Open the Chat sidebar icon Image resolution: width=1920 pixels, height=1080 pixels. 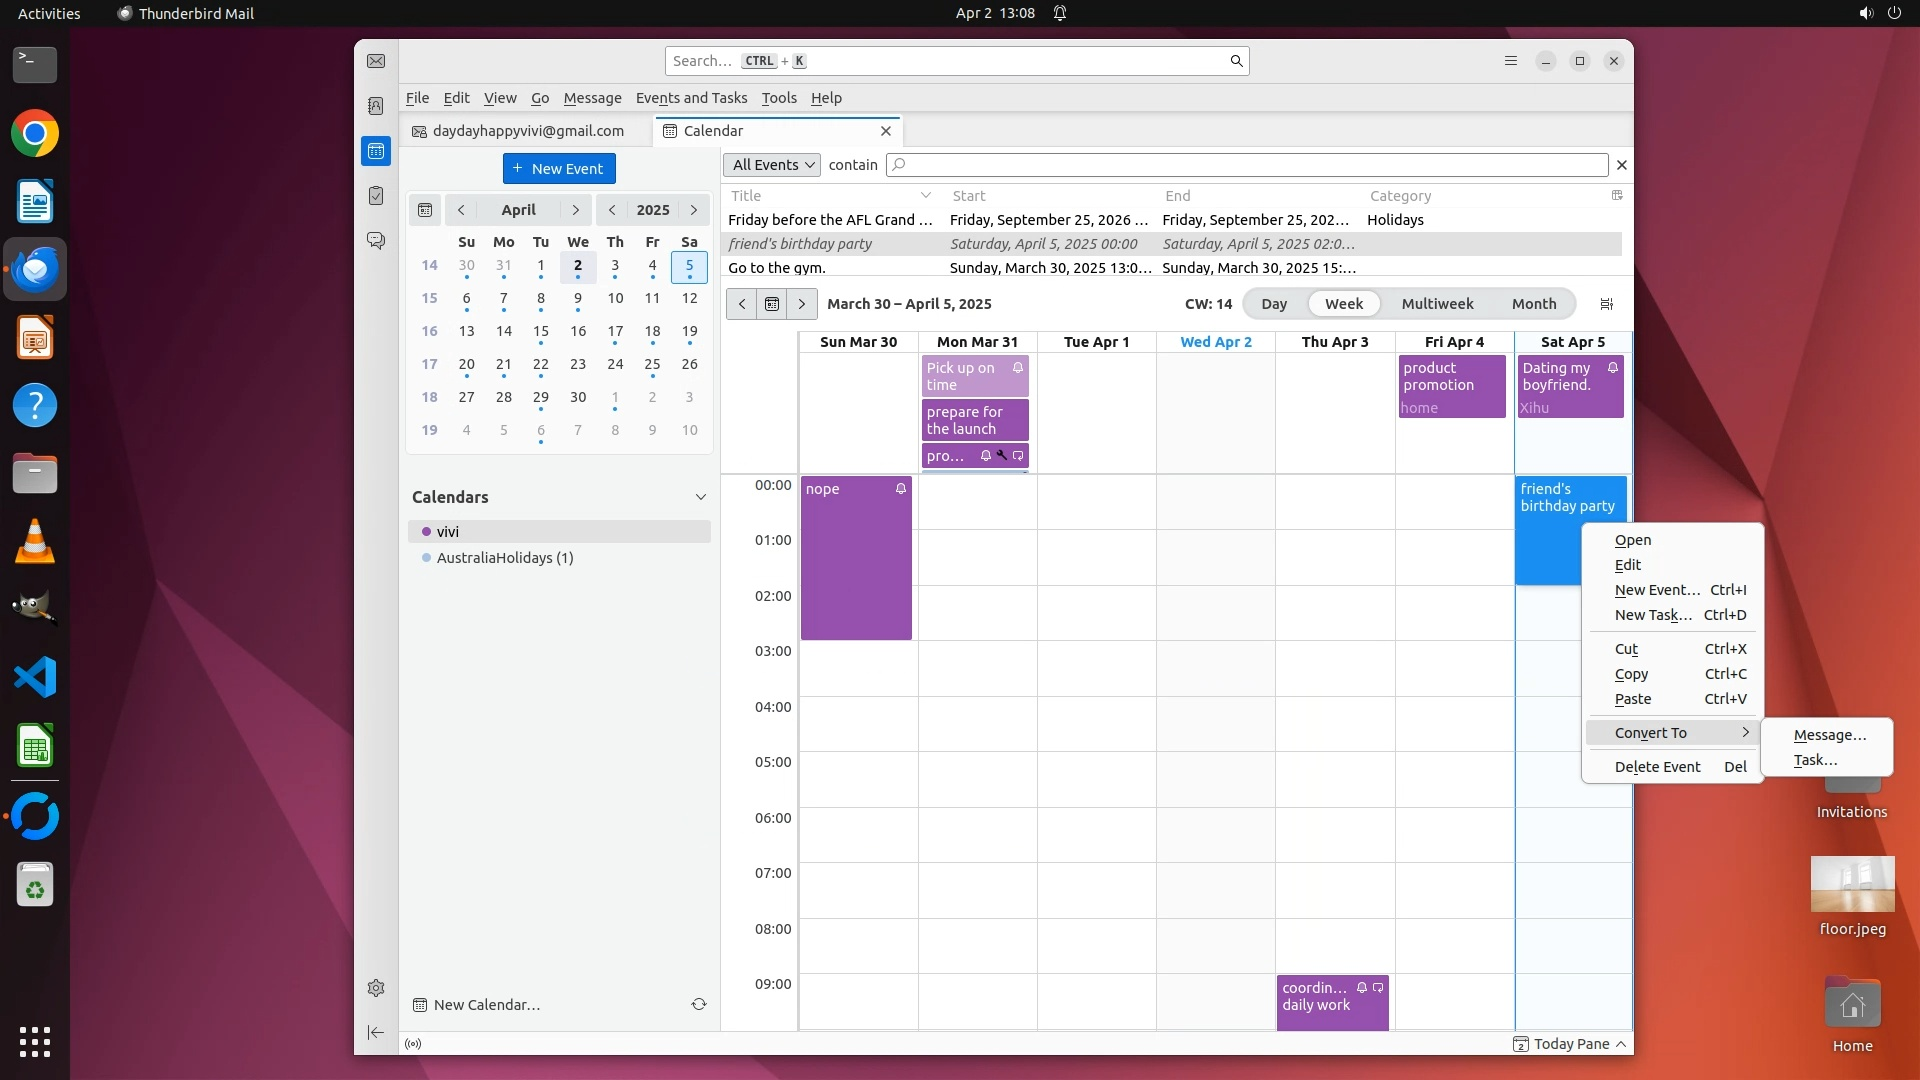376,241
